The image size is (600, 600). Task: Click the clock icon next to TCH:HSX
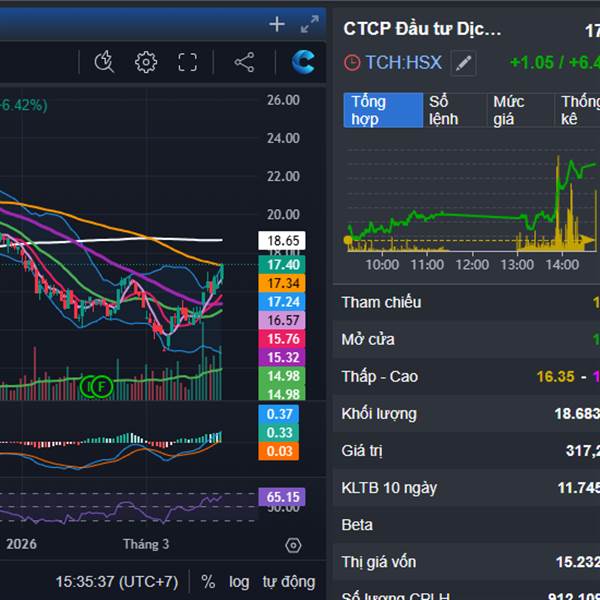(352, 62)
